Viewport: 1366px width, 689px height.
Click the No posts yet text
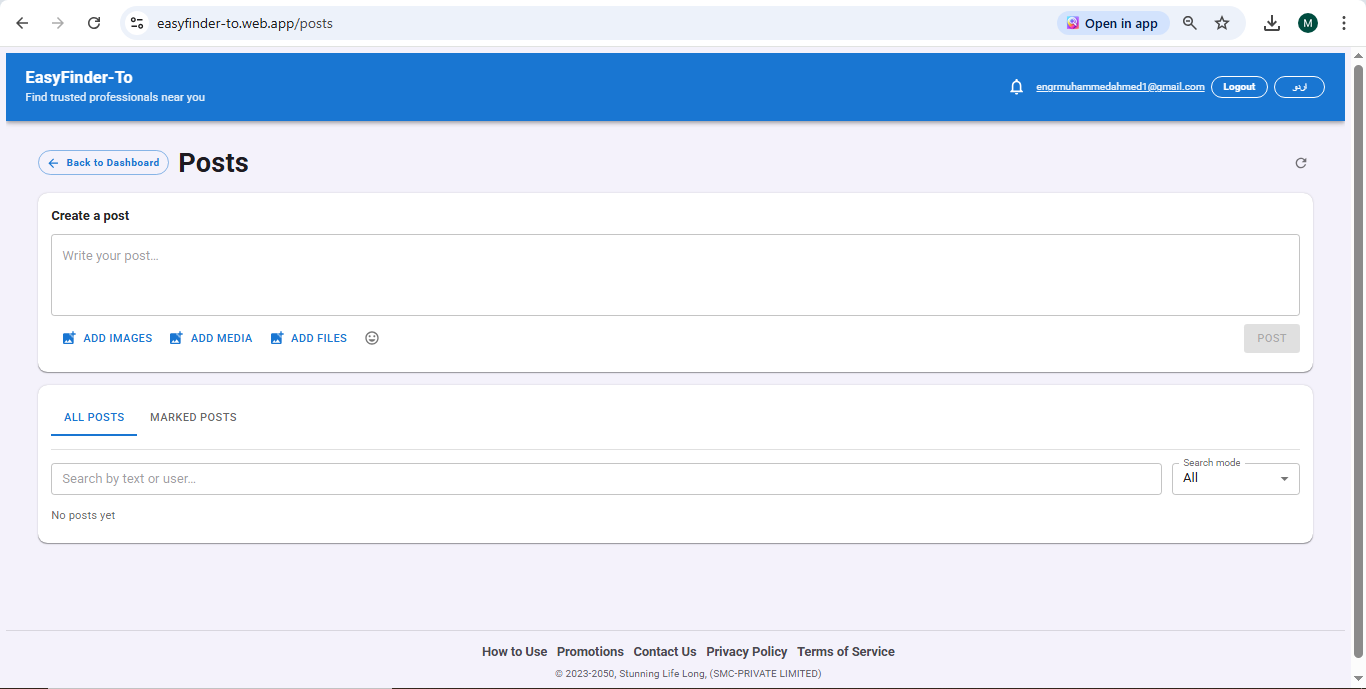[x=83, y=516]
